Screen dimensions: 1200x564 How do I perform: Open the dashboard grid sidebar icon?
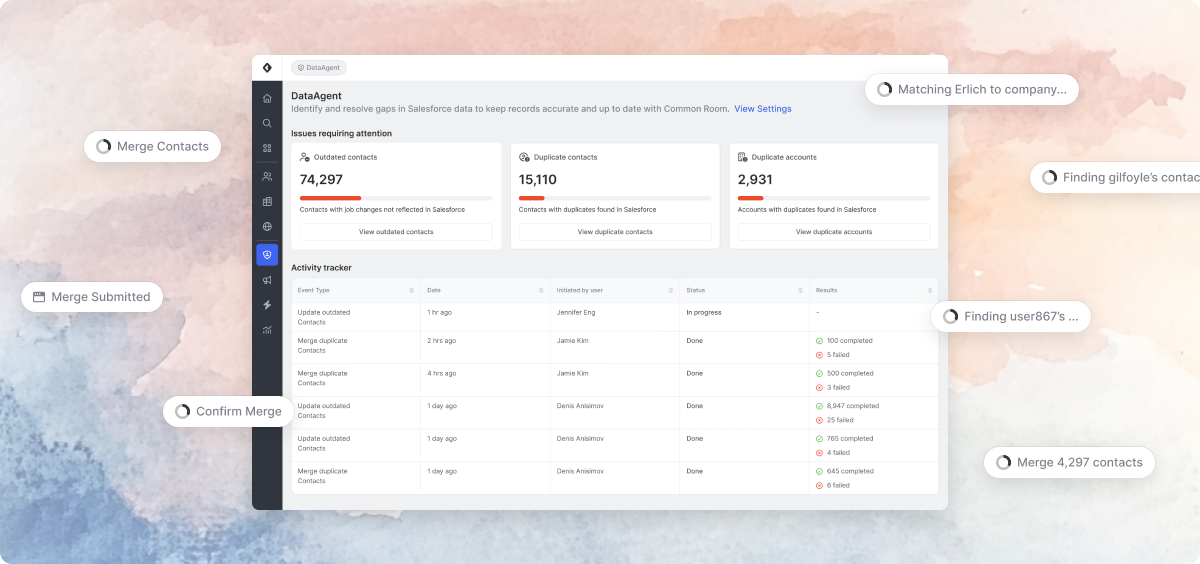[x=267, y=148]
